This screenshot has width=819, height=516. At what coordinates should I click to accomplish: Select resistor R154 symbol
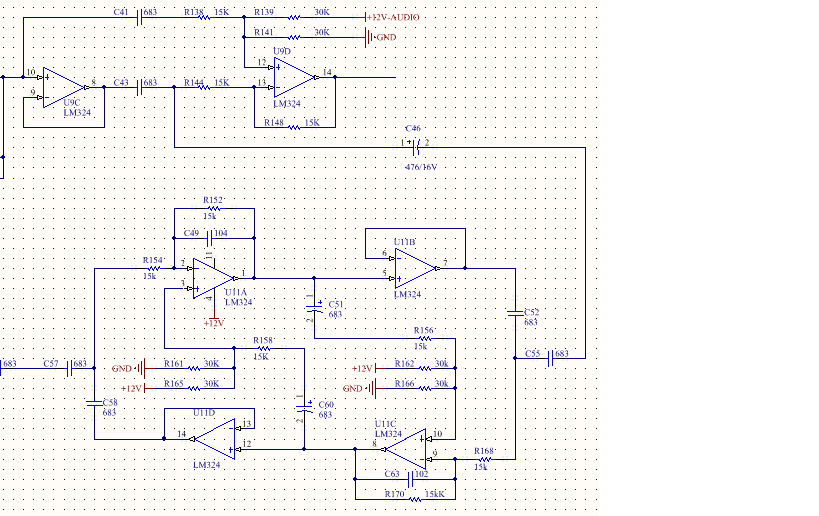tap(154, 268)
